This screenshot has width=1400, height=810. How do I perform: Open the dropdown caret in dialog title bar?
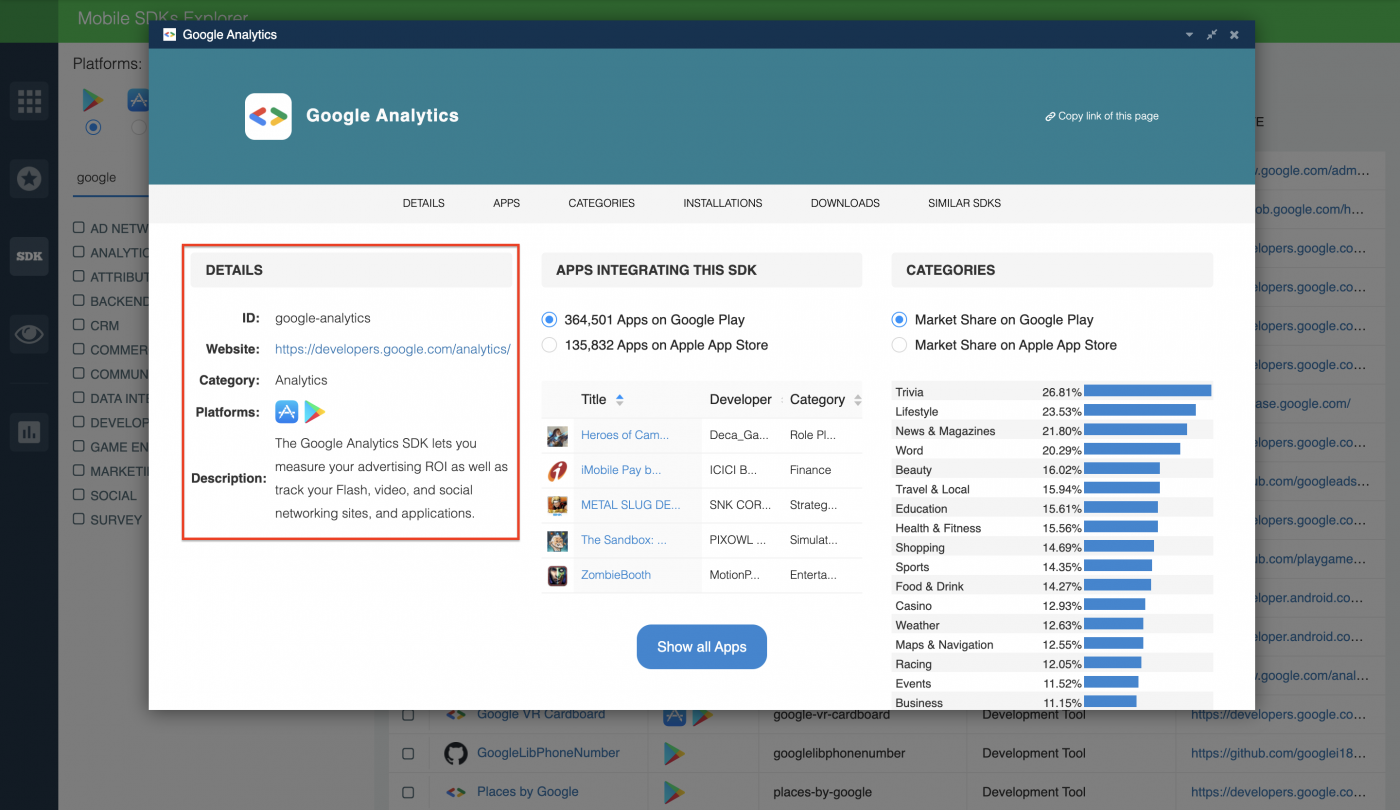point(1189,34)
